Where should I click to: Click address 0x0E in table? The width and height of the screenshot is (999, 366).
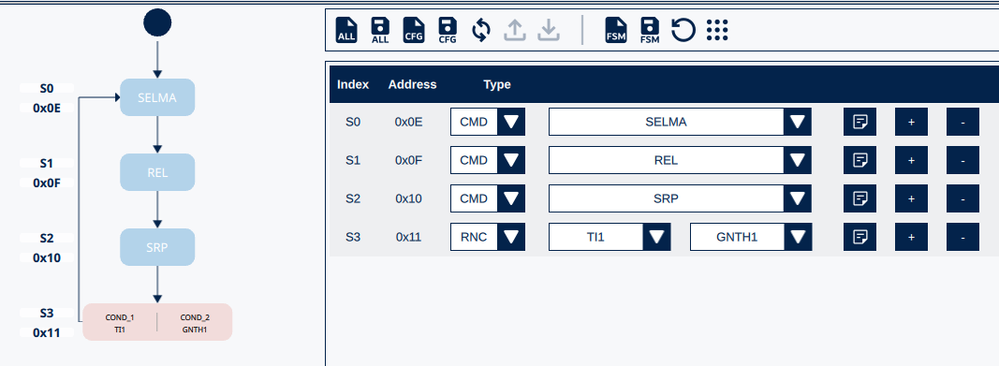tap(408, 122)
